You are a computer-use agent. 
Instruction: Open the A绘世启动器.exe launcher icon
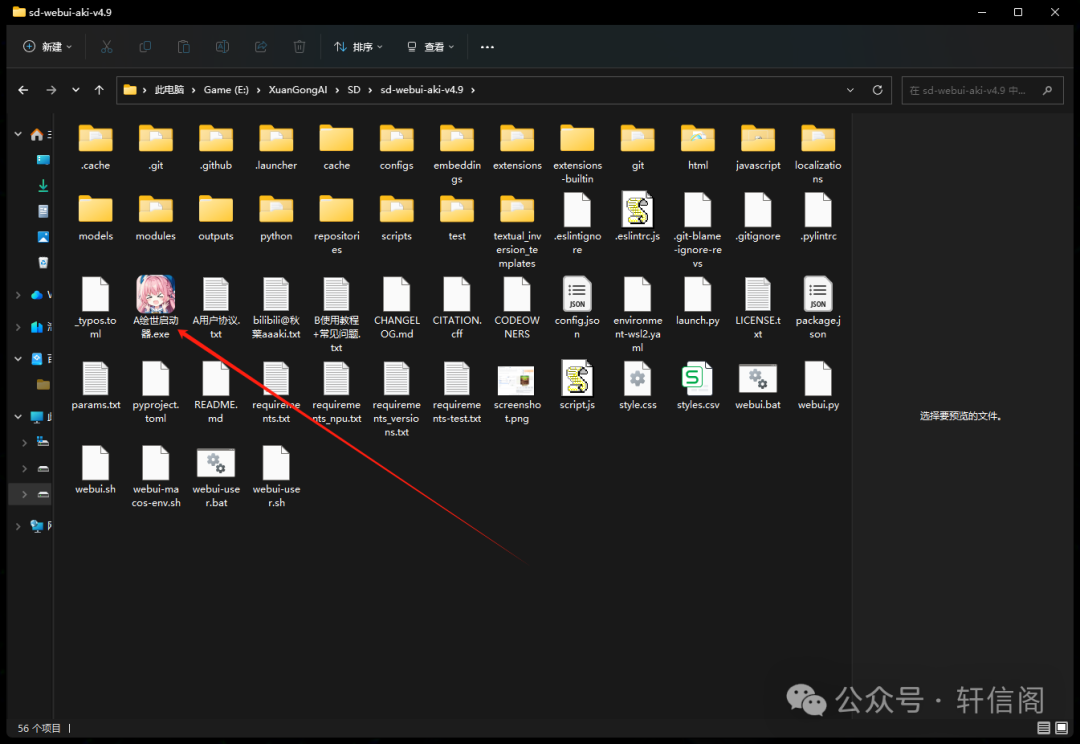(155, 295)
